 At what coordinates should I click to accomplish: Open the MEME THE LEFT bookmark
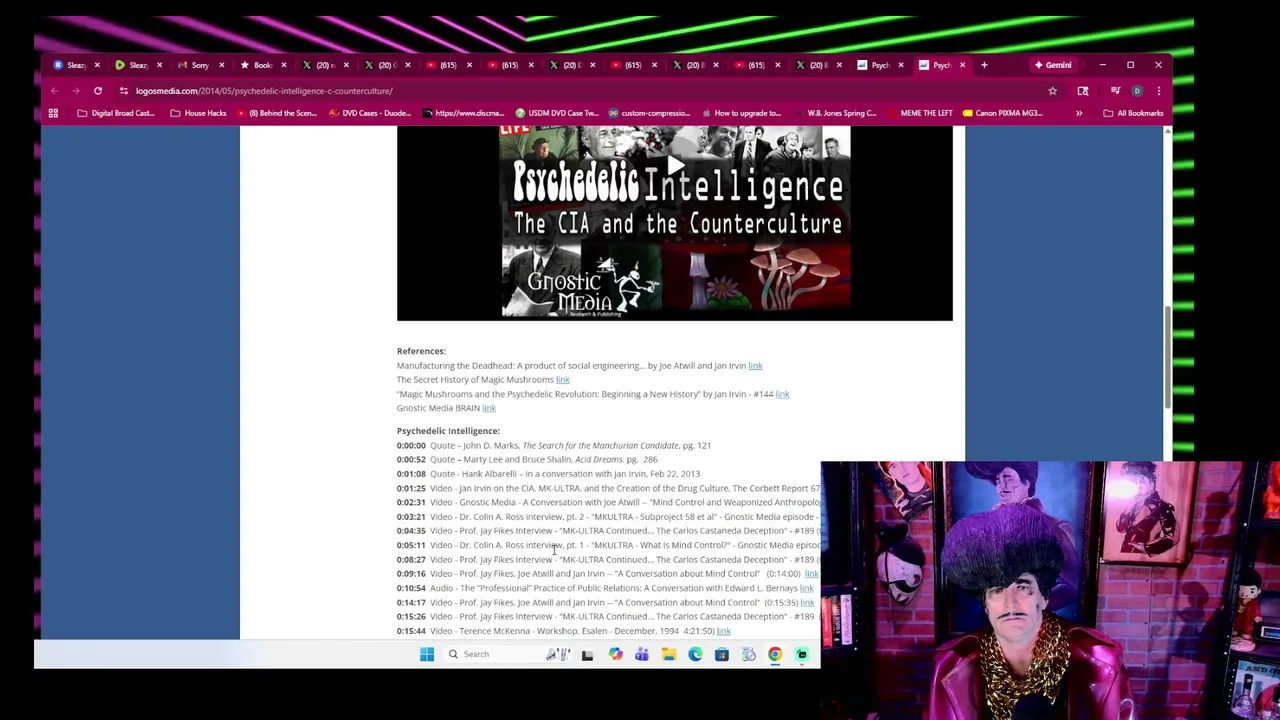[919, 113]
